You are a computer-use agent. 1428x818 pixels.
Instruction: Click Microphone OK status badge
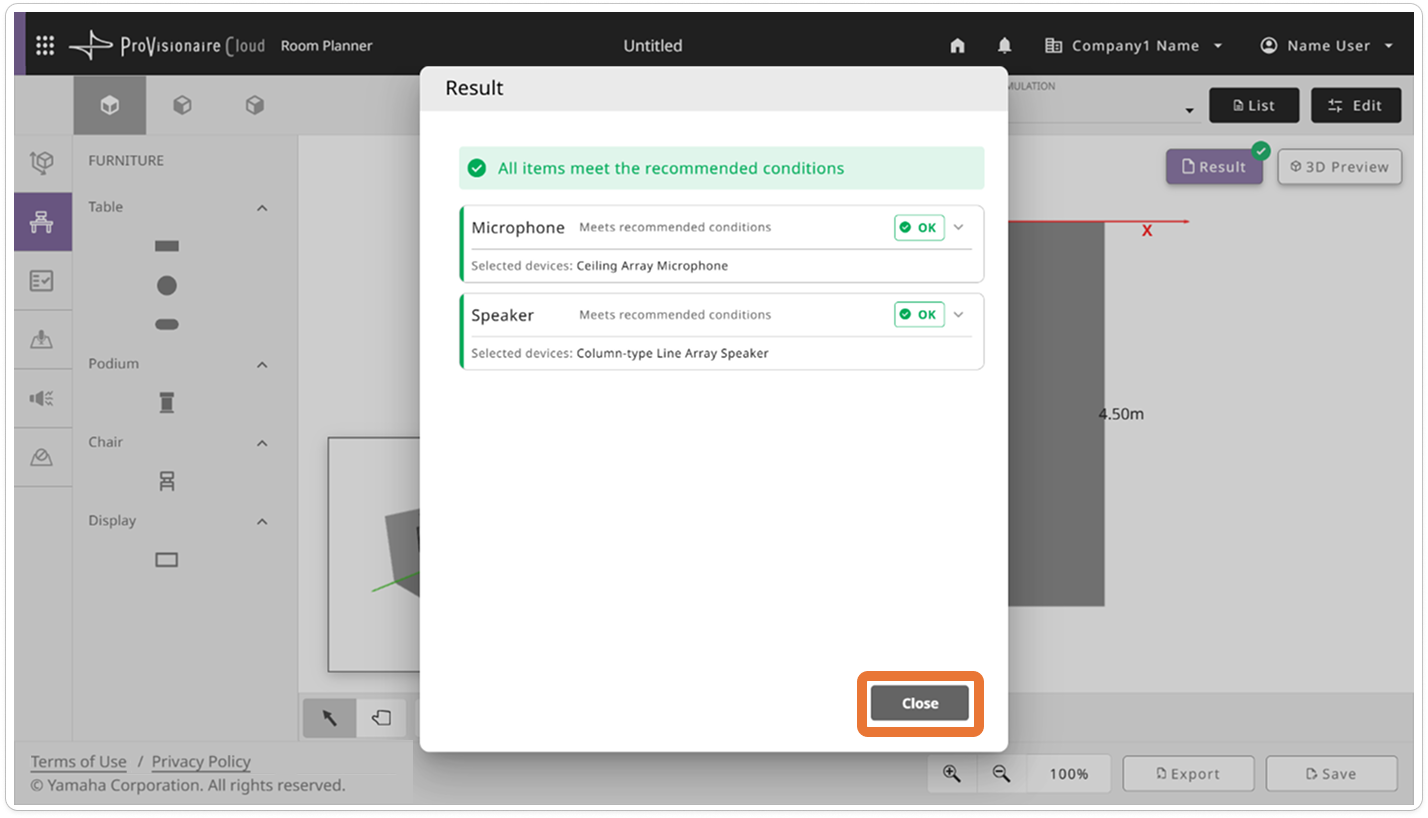(x=919, y=228)
